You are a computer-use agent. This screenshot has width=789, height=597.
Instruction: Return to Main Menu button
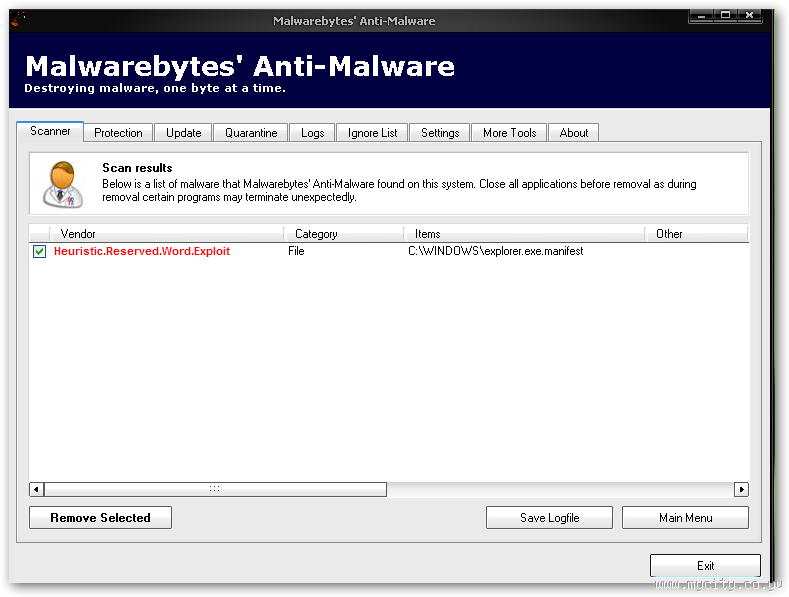click(685, 517)
